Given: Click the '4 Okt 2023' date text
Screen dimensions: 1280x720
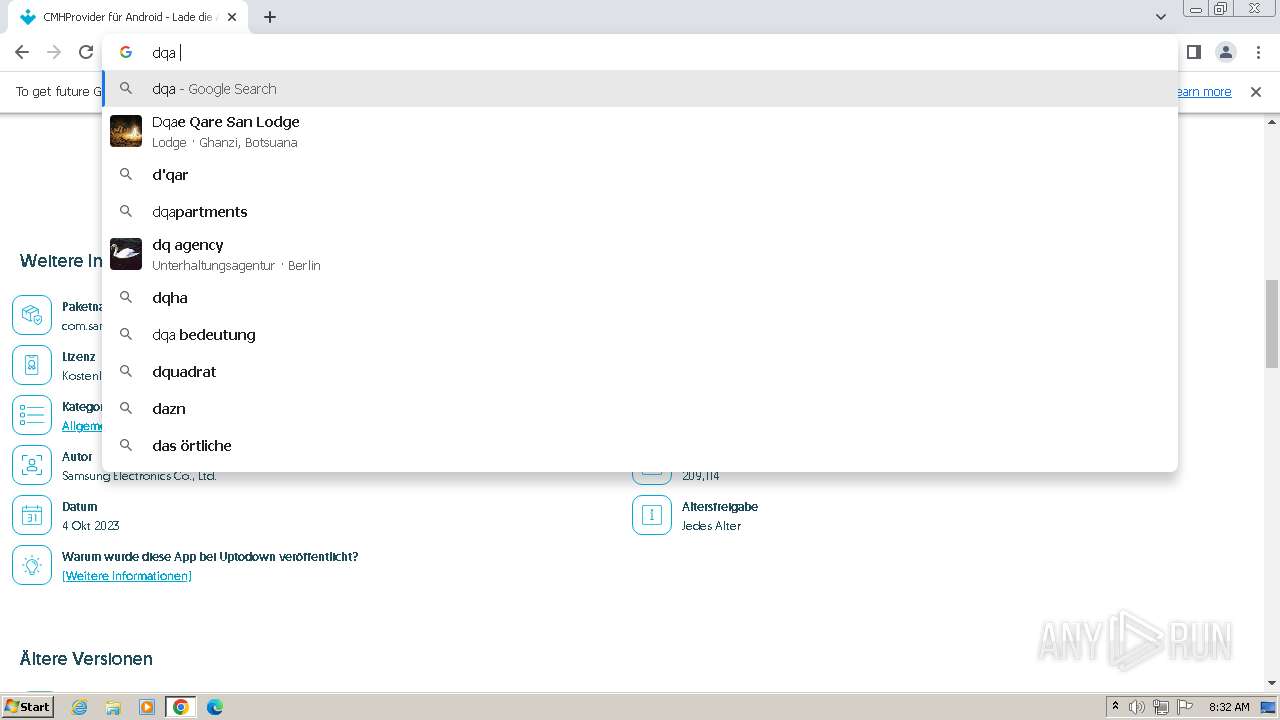Looking at the screenshot, I should pyautogui.click(x=91, y=526).
